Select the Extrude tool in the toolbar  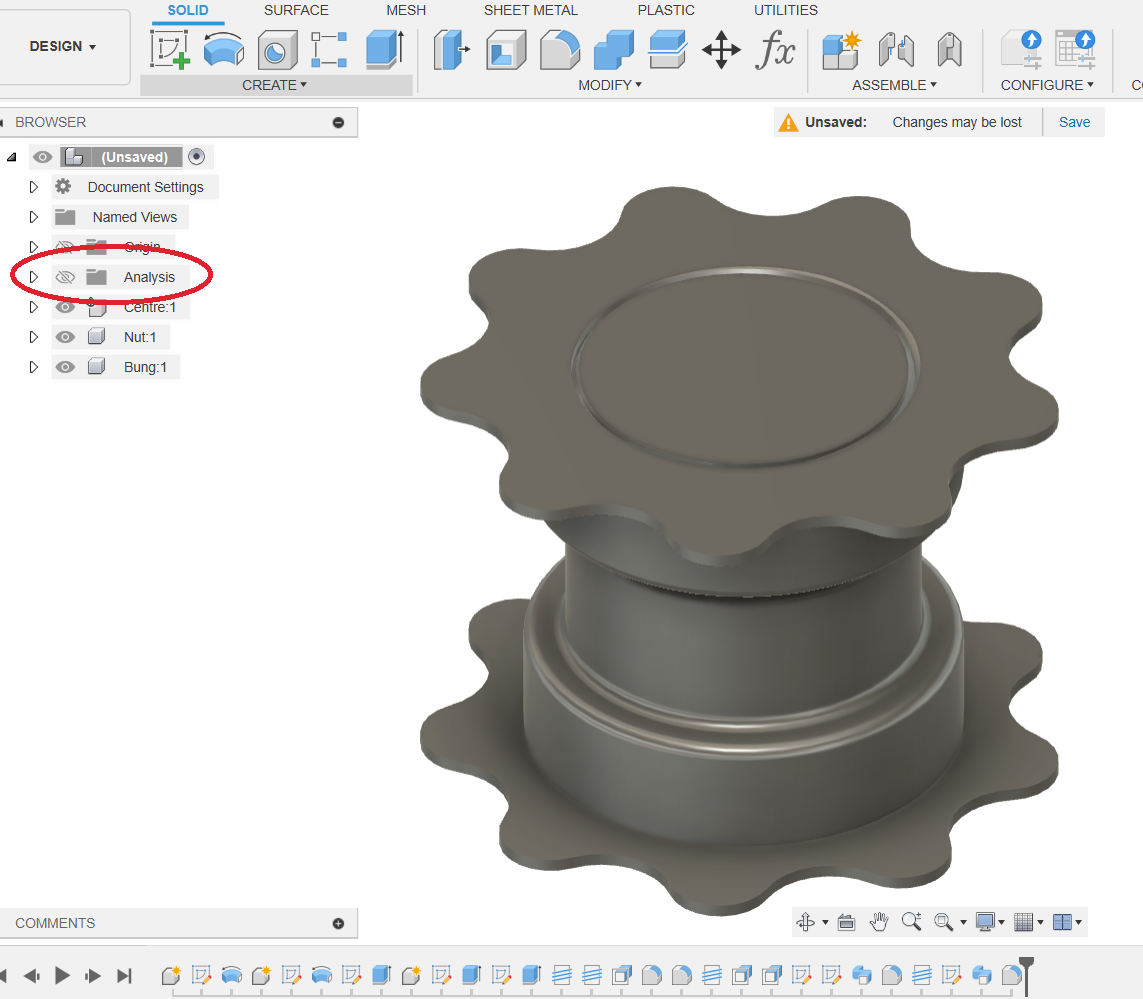coord(385,49)
